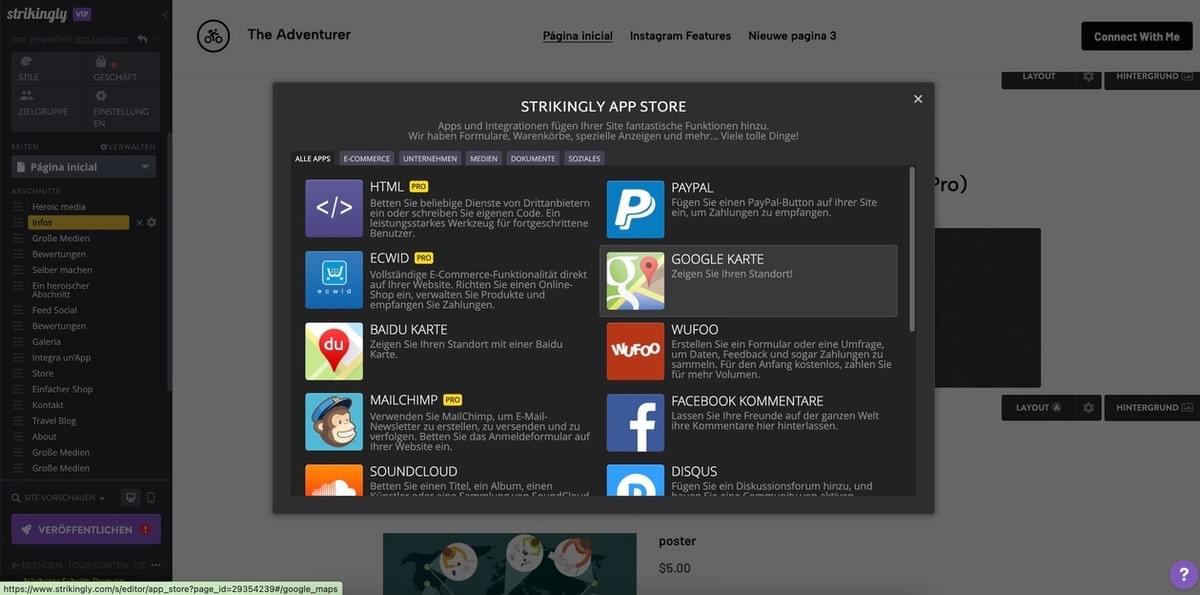Delete the Infos section with X

click(x=139, y=222)
